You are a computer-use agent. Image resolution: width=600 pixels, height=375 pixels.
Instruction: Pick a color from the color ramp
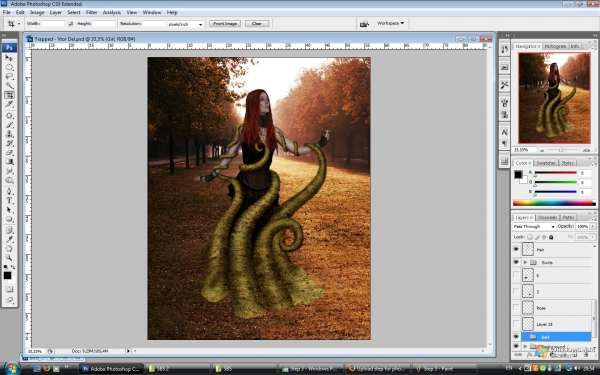[554, 203]
